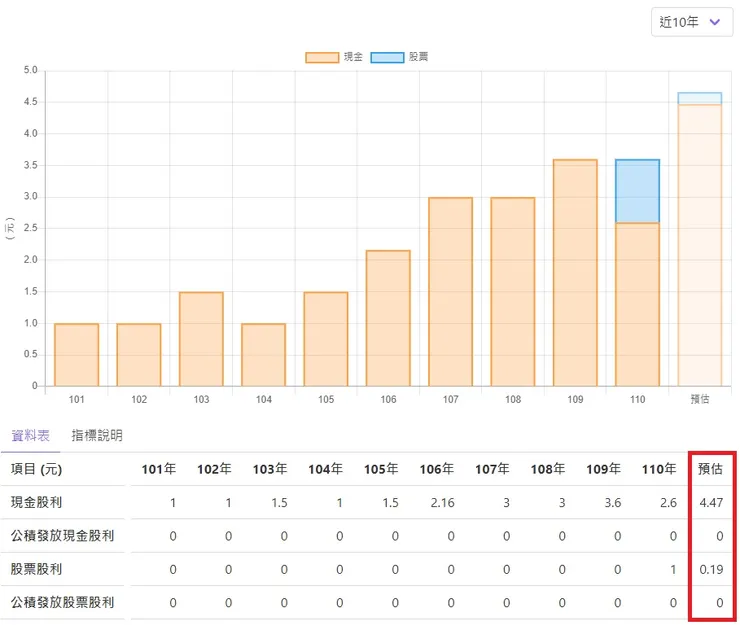Click the 0.19 estimated stock dividend cell
The width and height of the screenshot is (740, 625).
point(711,569)
